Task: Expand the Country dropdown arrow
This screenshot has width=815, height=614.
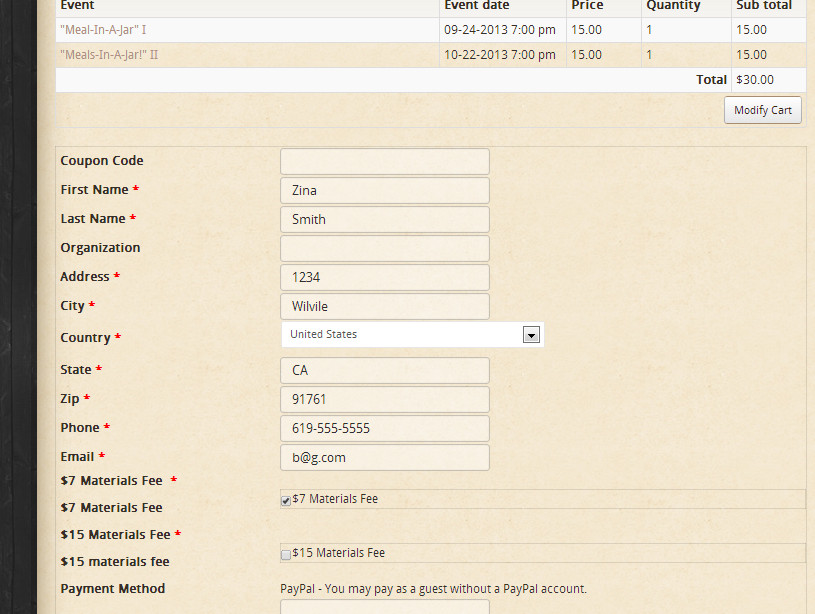Action: click(x=532, y=335)
